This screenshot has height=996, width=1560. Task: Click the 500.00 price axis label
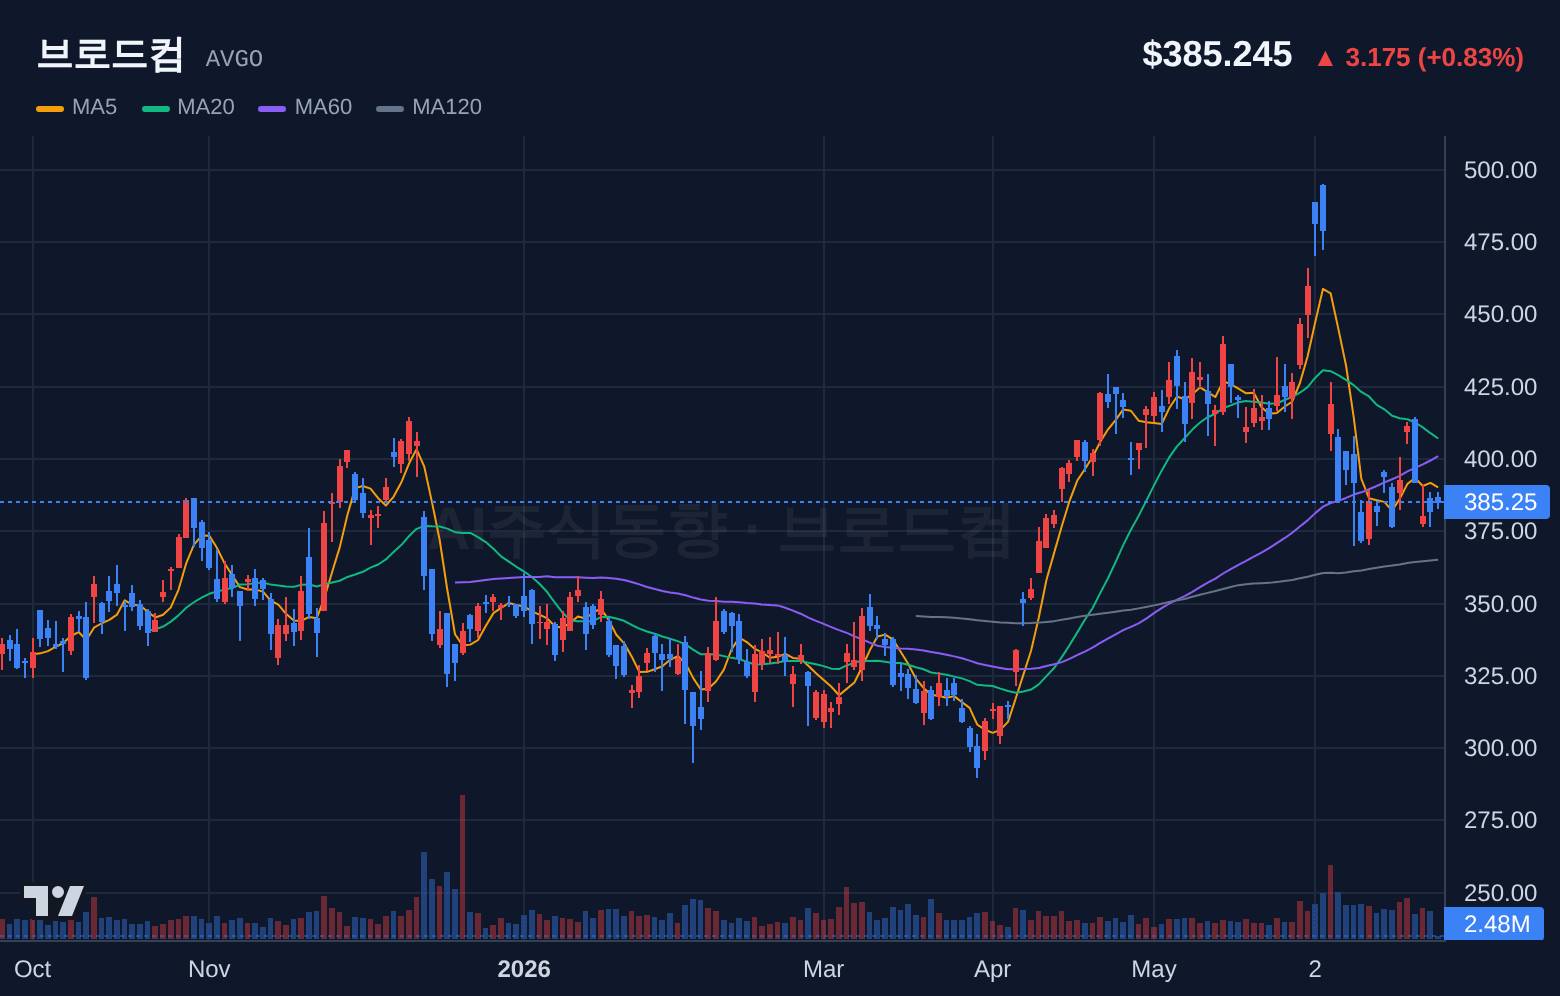click(1500, 170)
